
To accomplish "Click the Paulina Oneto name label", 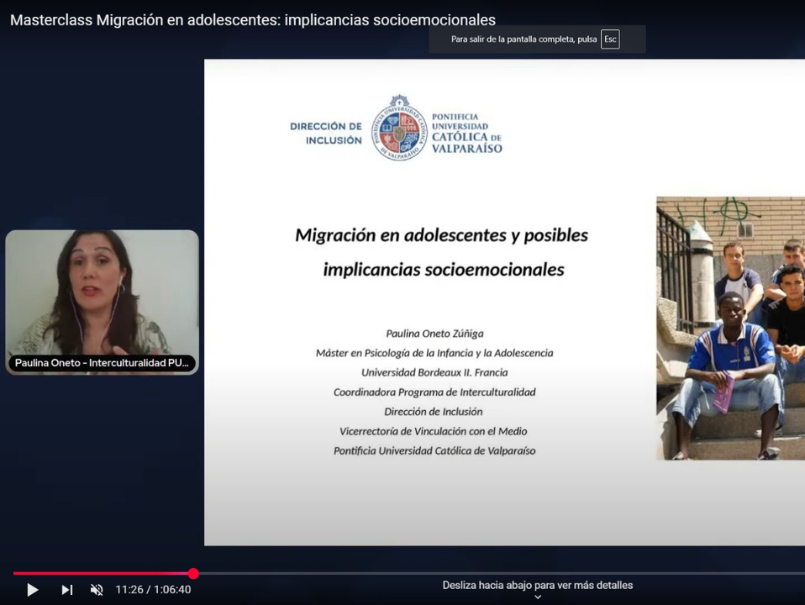I will pyautogui.click(x=102, y=363).
